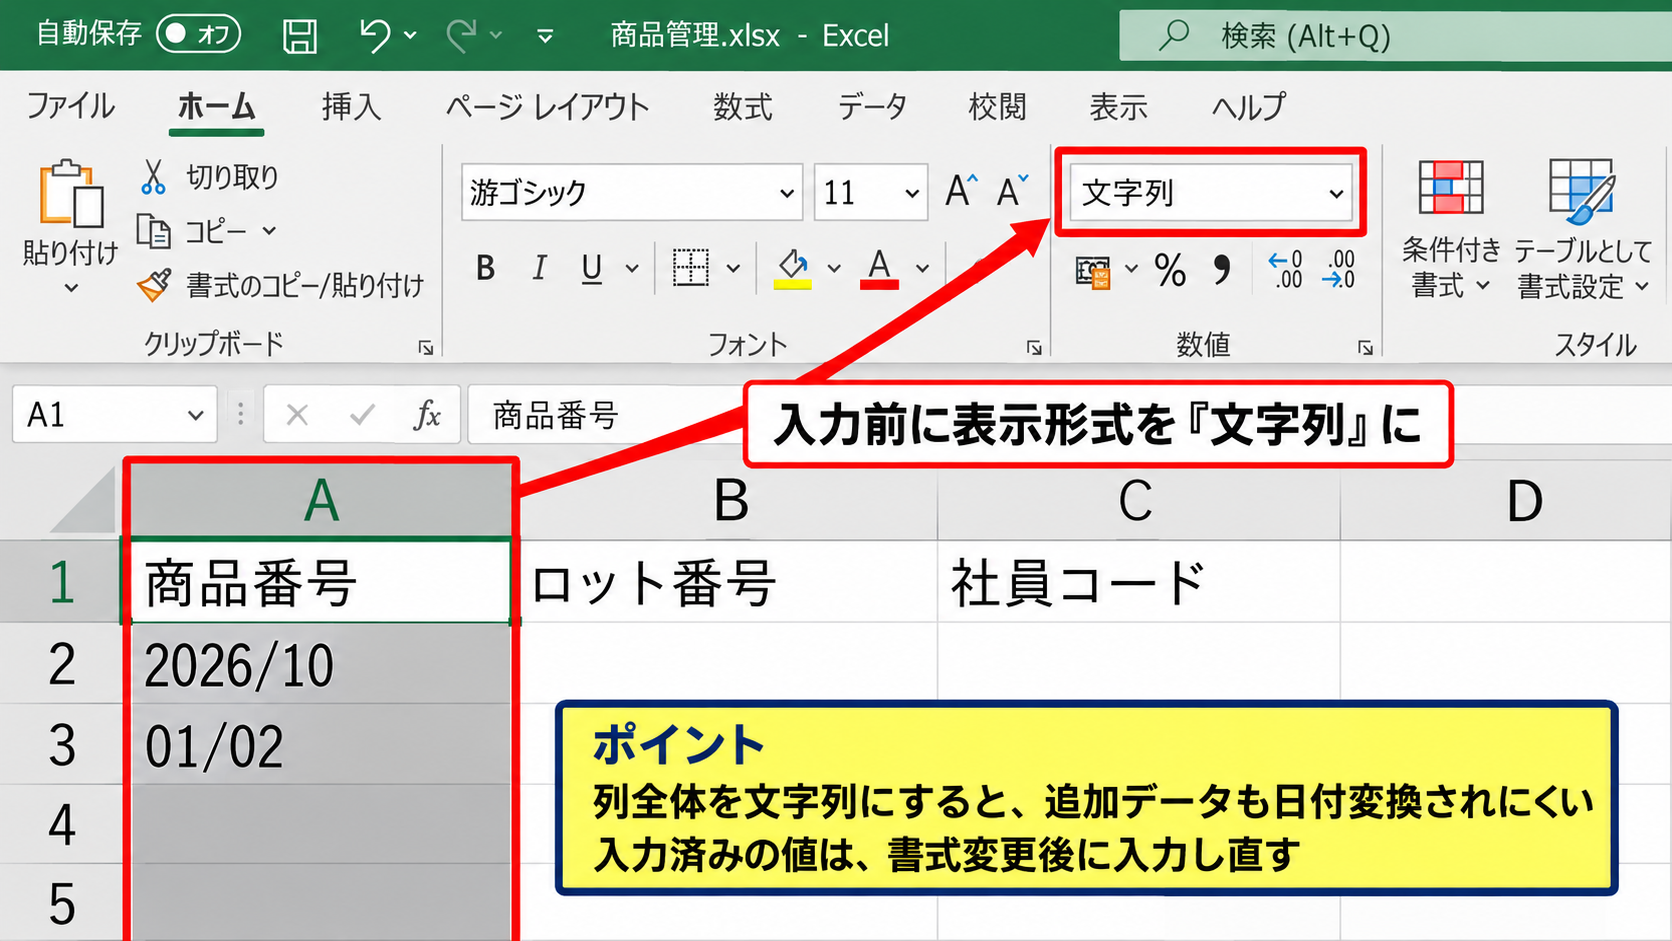
Task: Expand the Name Box dropdown arrow
Action: point(195,415)
